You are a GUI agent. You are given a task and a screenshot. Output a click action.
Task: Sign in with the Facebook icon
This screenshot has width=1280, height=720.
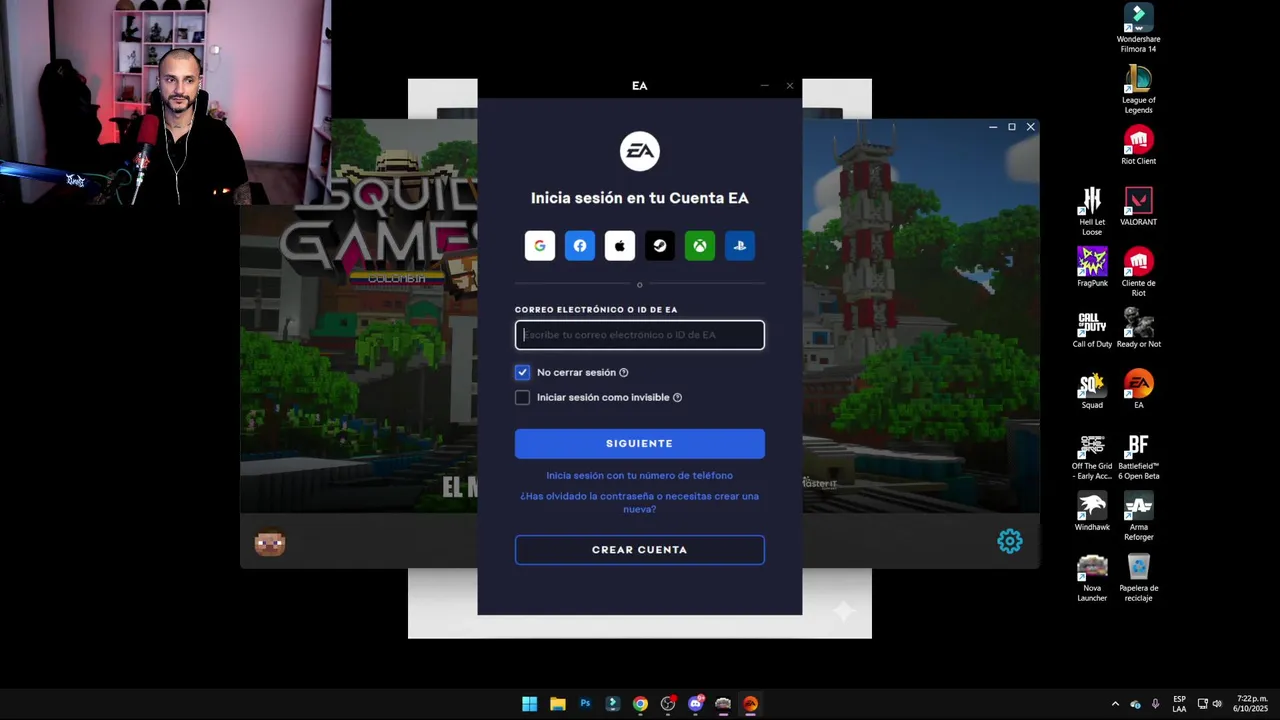tap(580, 246)
